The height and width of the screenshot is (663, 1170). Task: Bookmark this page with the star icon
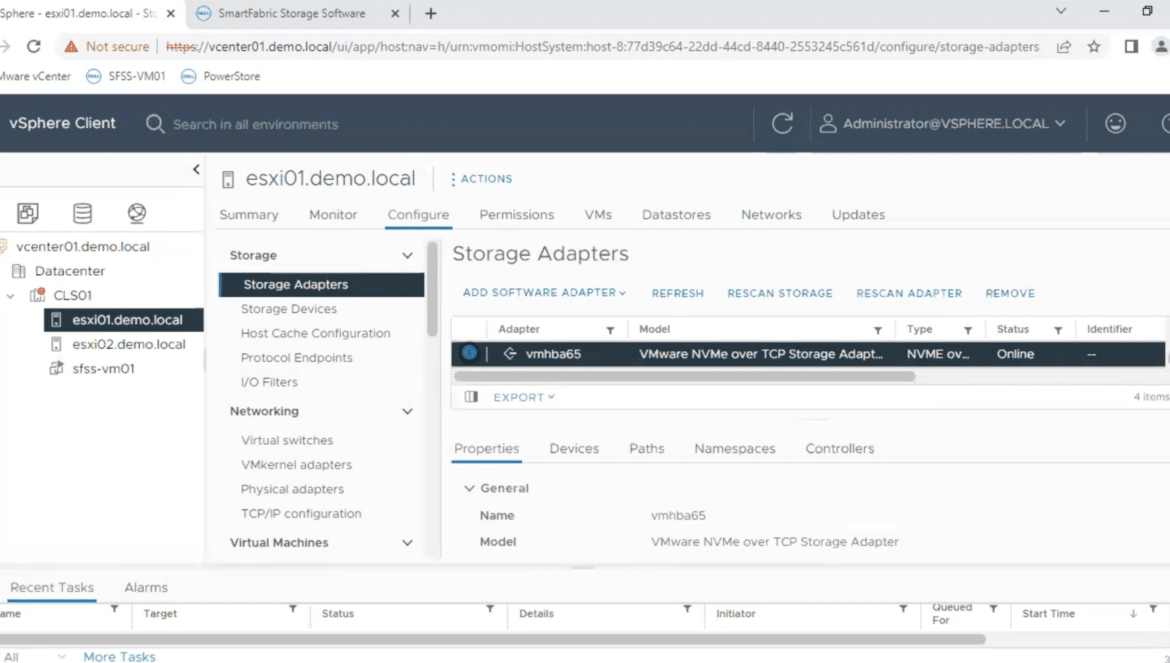tap(1094, 46)
